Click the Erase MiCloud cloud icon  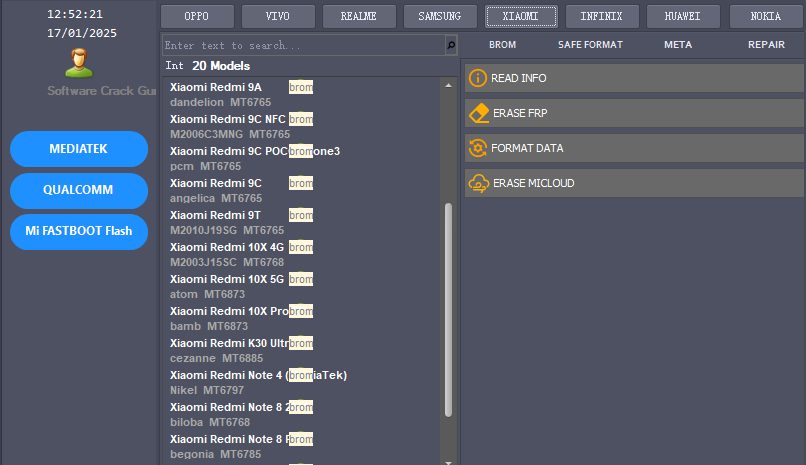(x=478, y=183)
